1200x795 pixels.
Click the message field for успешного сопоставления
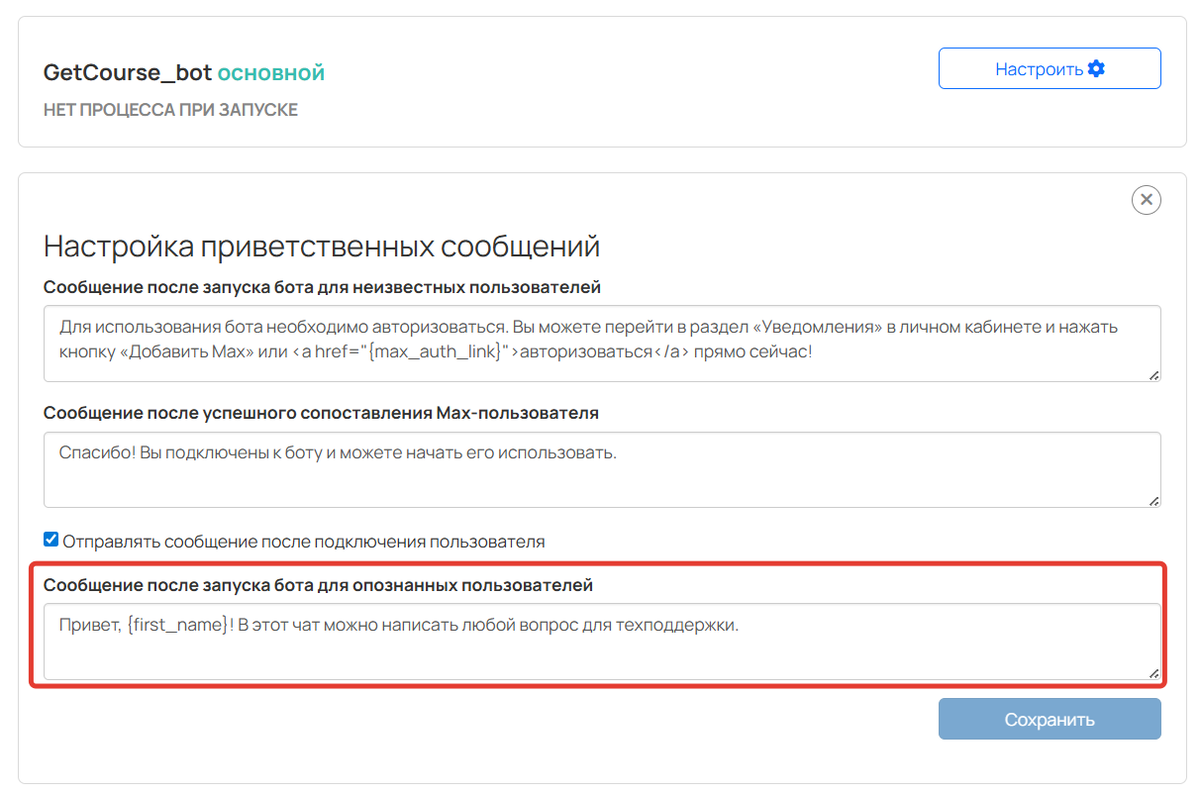600,468
